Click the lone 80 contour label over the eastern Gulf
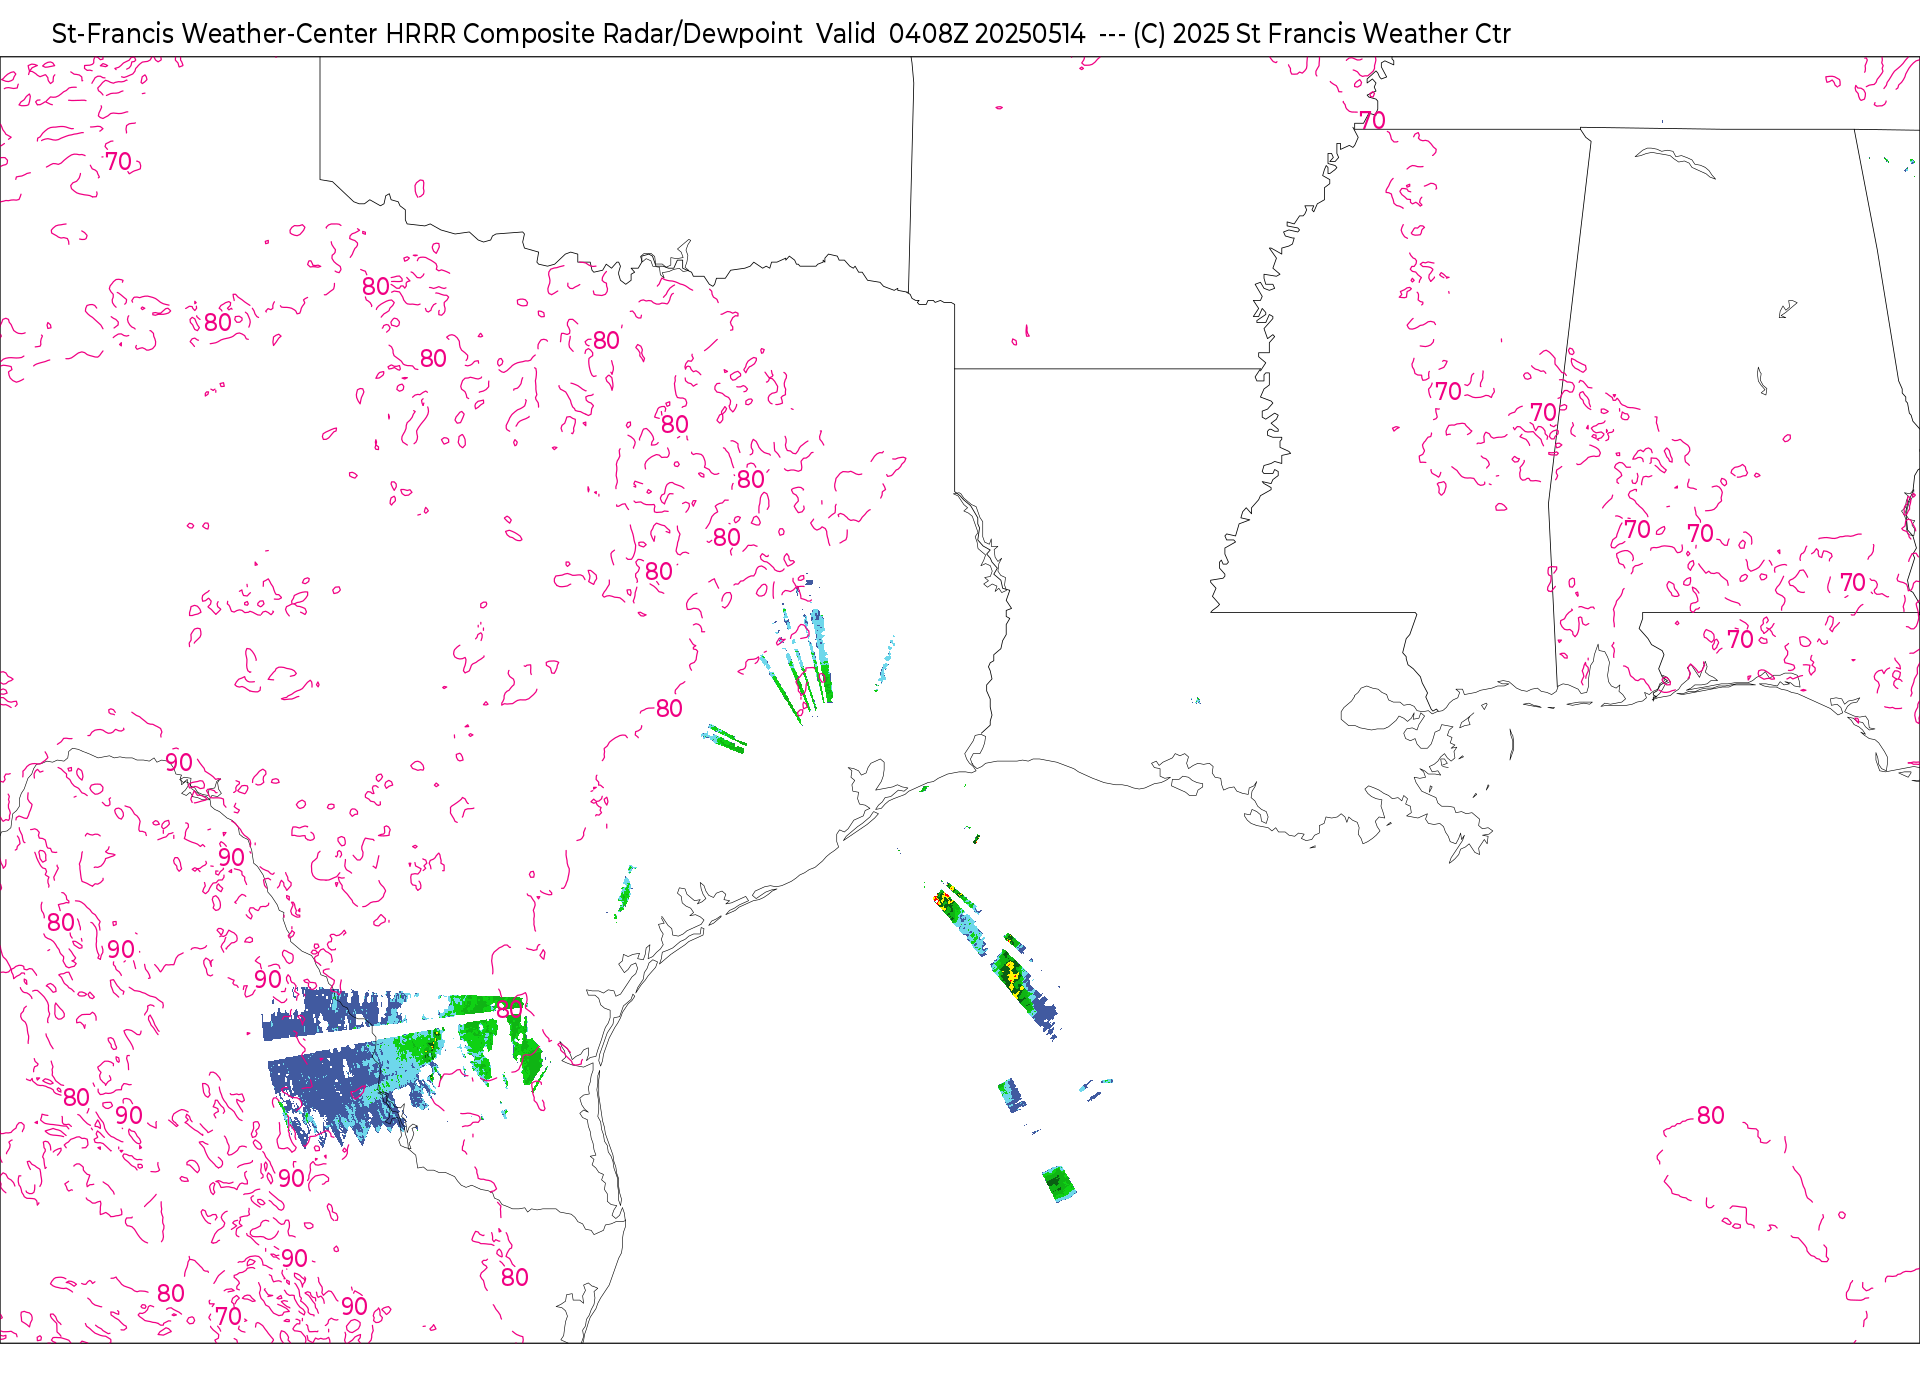 [x=1710, y=1115]
